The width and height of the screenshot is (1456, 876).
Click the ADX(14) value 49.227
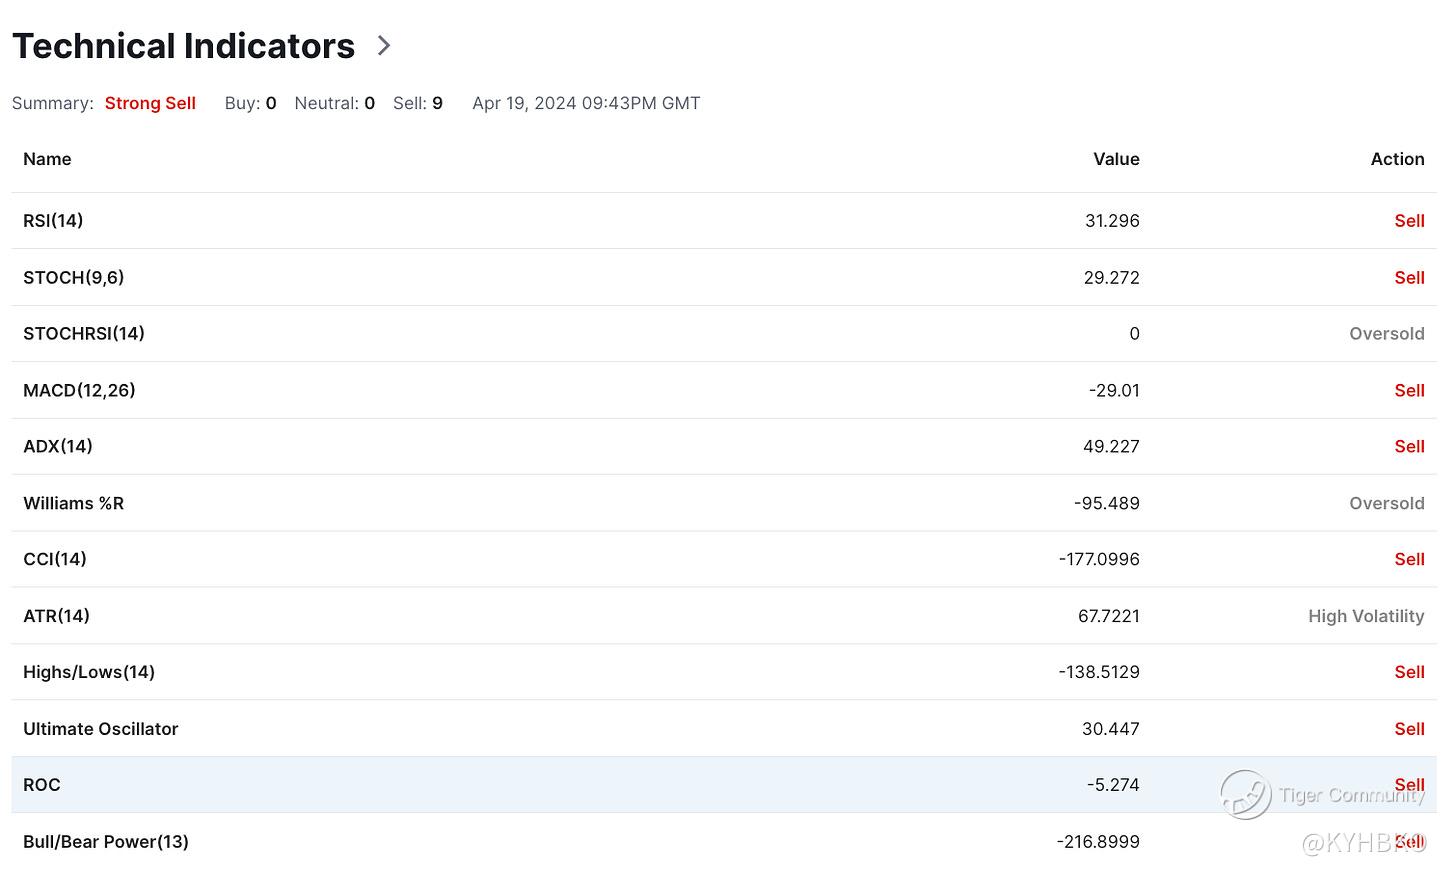(1111, 447)
